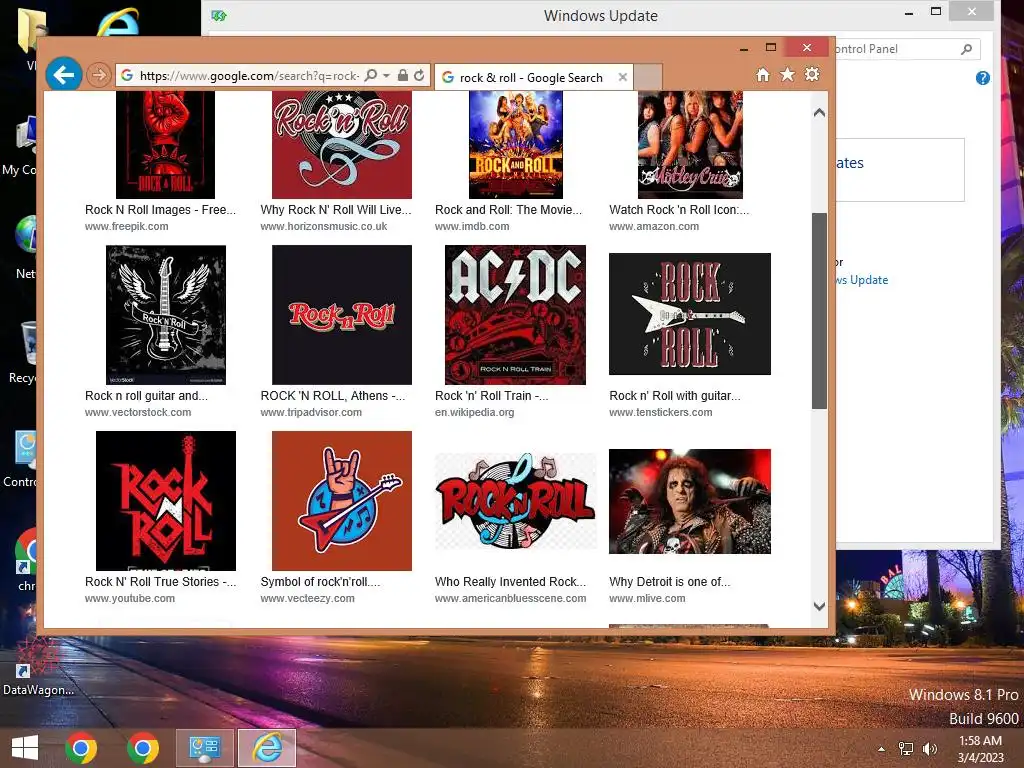Viewport: 1024px width, 768px height.
Task: Open the volume speaker tray icon
Action: pyautogui.click(x=930, y=749)
